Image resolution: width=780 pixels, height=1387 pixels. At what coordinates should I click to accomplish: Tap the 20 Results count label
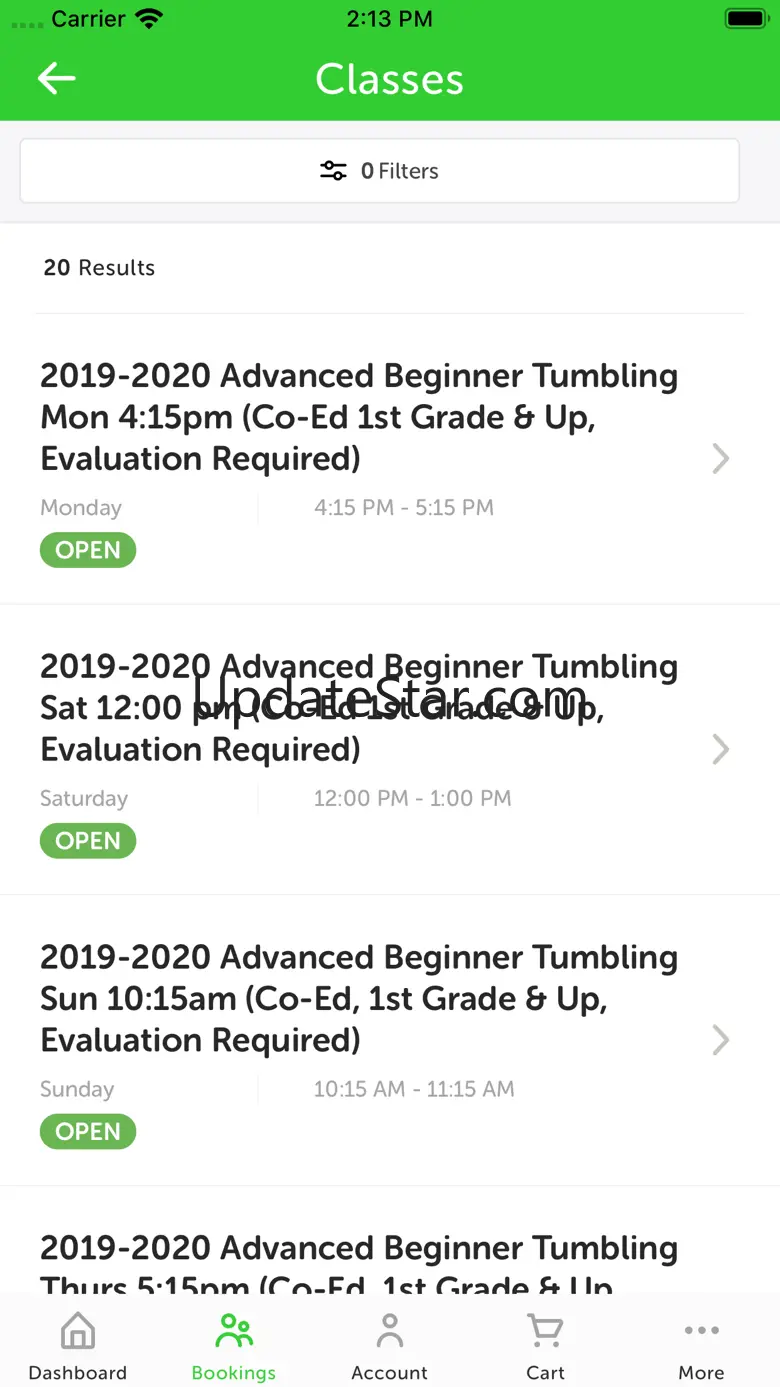pos(99,268)
